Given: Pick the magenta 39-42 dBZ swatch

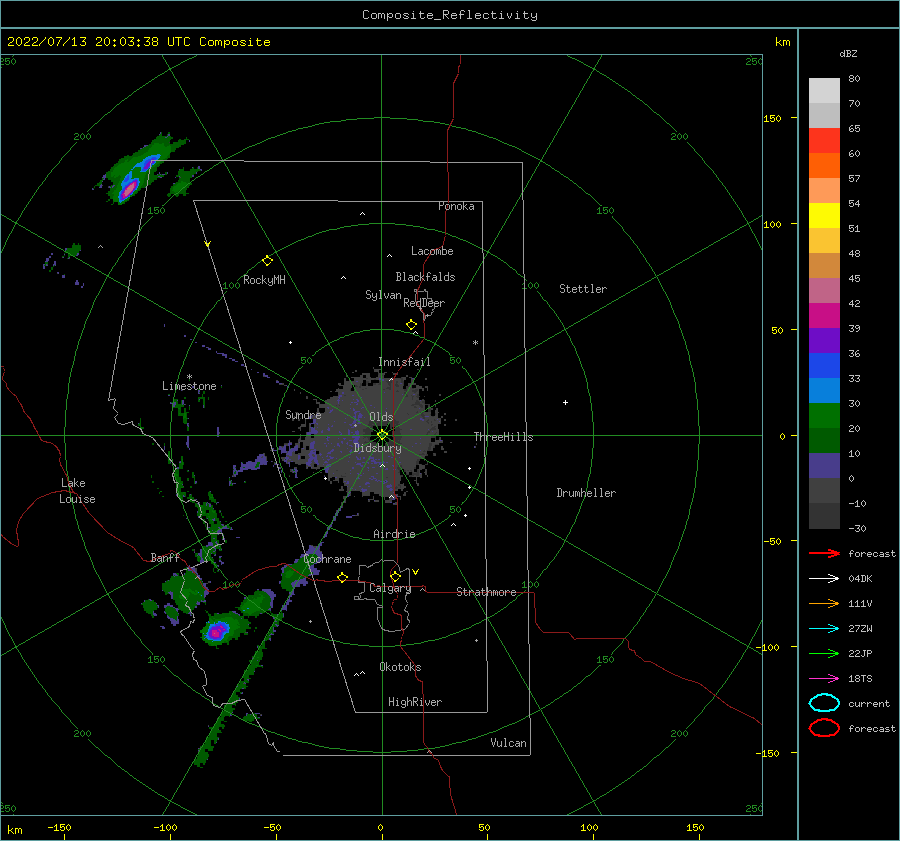Looking at the screenshot, I should tap(824, 316).
